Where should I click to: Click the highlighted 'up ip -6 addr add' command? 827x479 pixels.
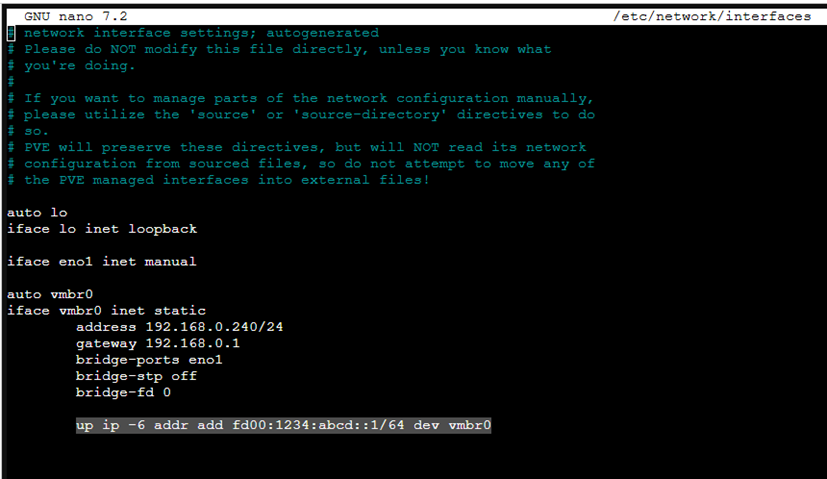point(148,425)
